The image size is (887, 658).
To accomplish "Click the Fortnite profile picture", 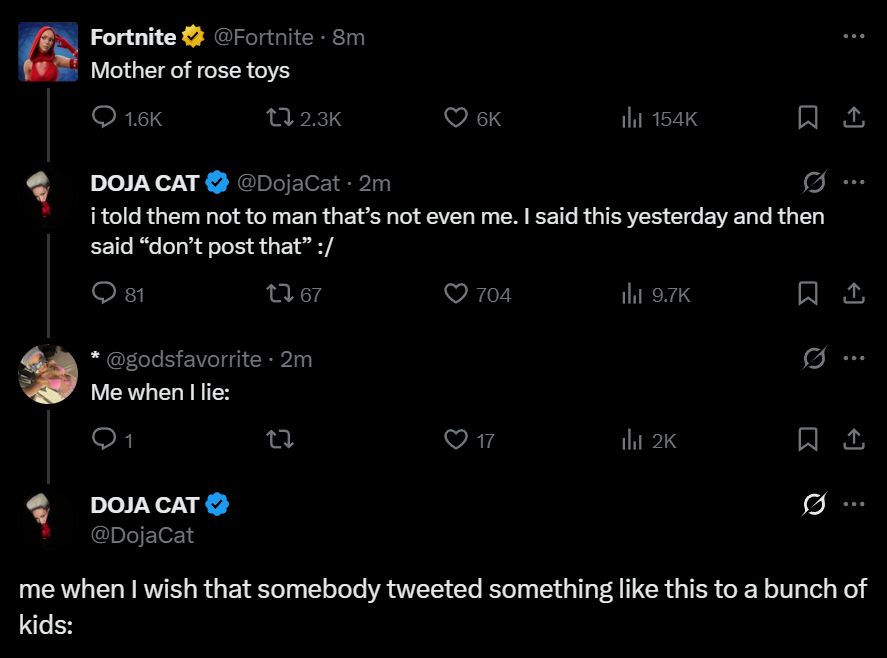I will [48, 52].
